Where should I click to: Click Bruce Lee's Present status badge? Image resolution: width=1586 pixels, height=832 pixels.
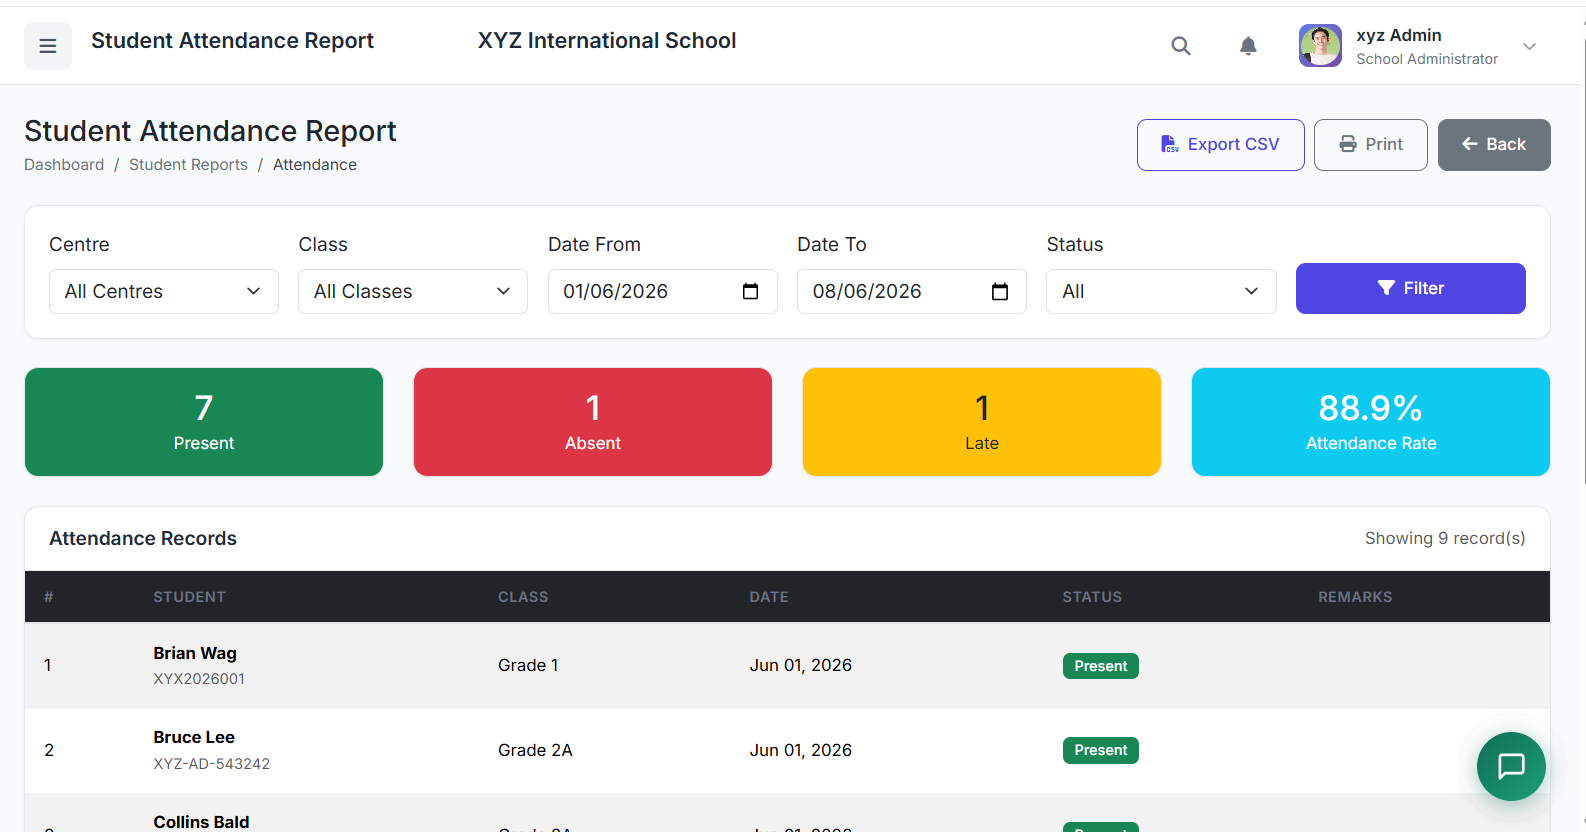(x=1100, y=750)
